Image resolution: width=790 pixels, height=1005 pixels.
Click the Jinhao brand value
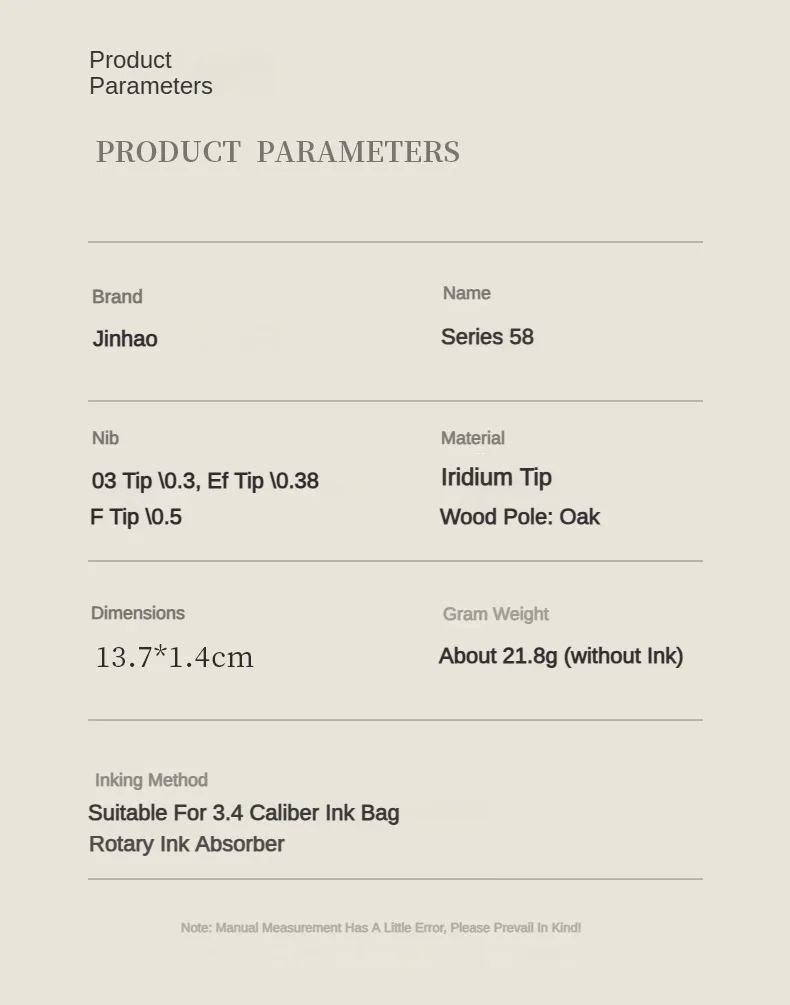coord(125,338)
